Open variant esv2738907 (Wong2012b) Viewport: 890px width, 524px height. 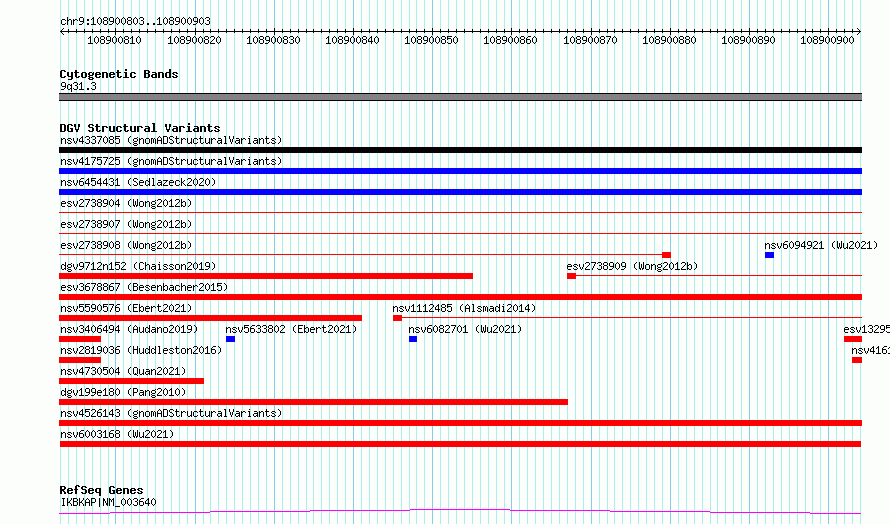coord(126,224)
